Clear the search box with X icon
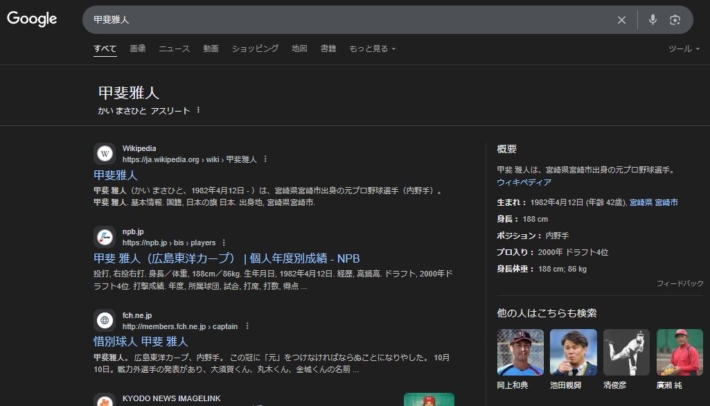 [621, 20]
